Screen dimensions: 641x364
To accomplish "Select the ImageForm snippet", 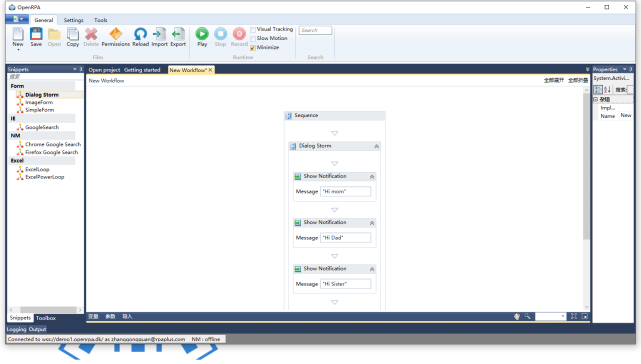I will 39,102.
